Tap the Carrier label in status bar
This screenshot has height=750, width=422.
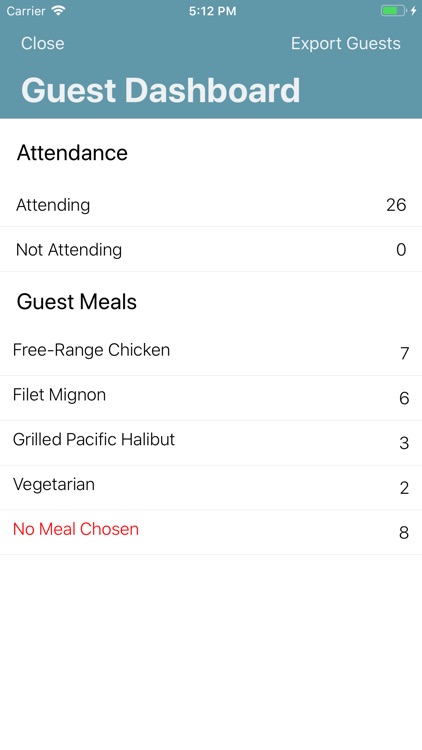[x=26, y=11]
